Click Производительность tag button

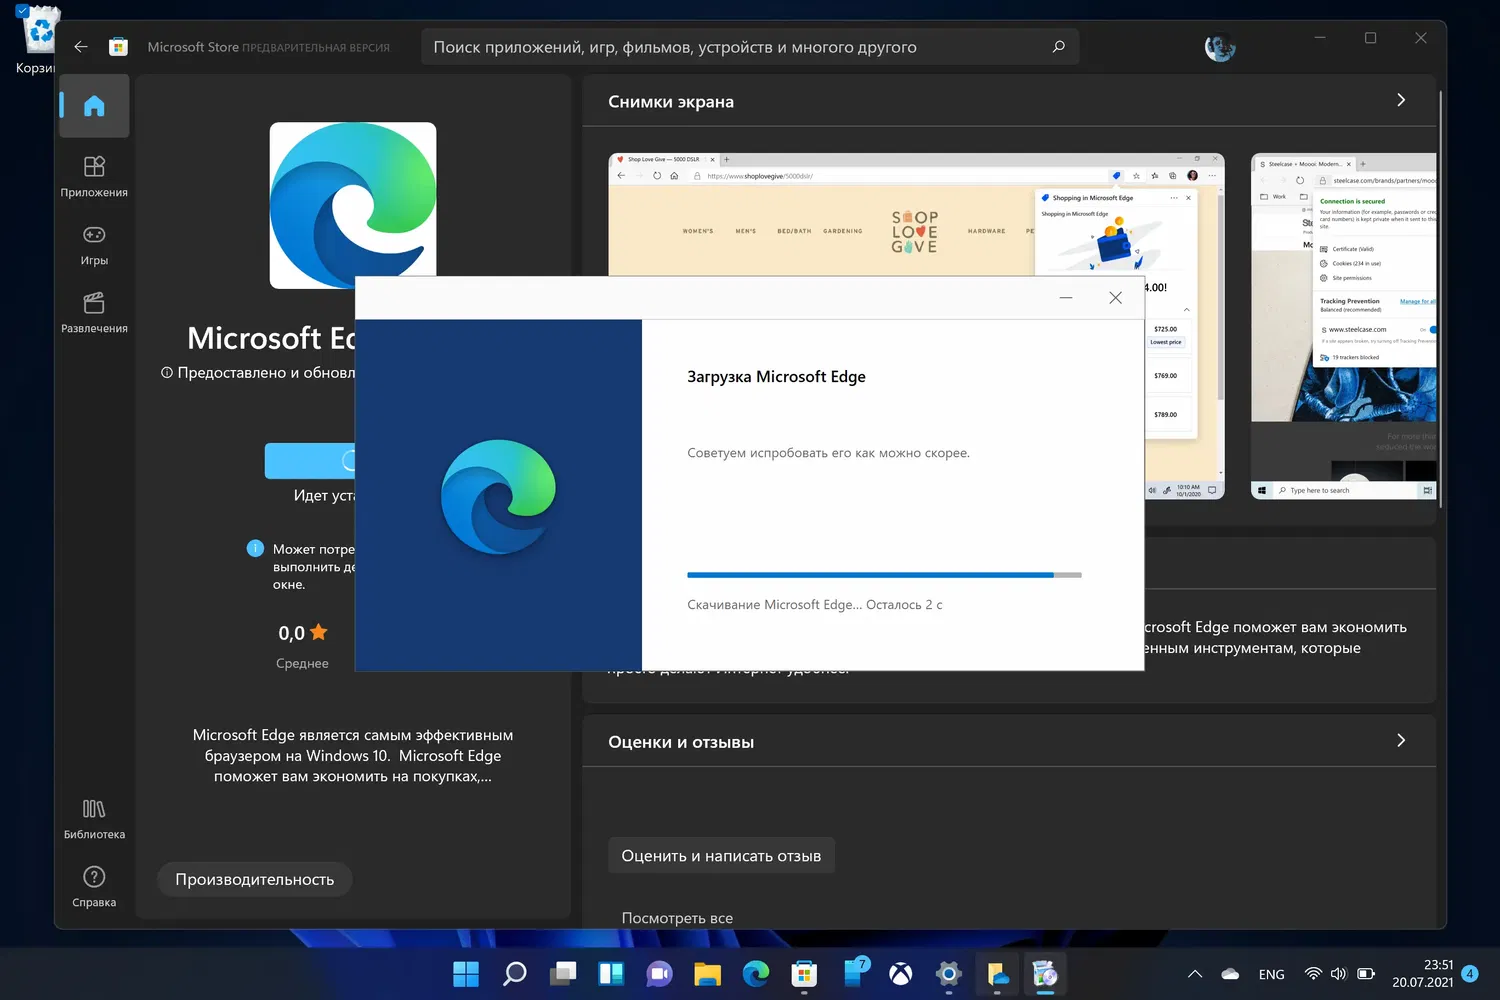pos(255,880)
